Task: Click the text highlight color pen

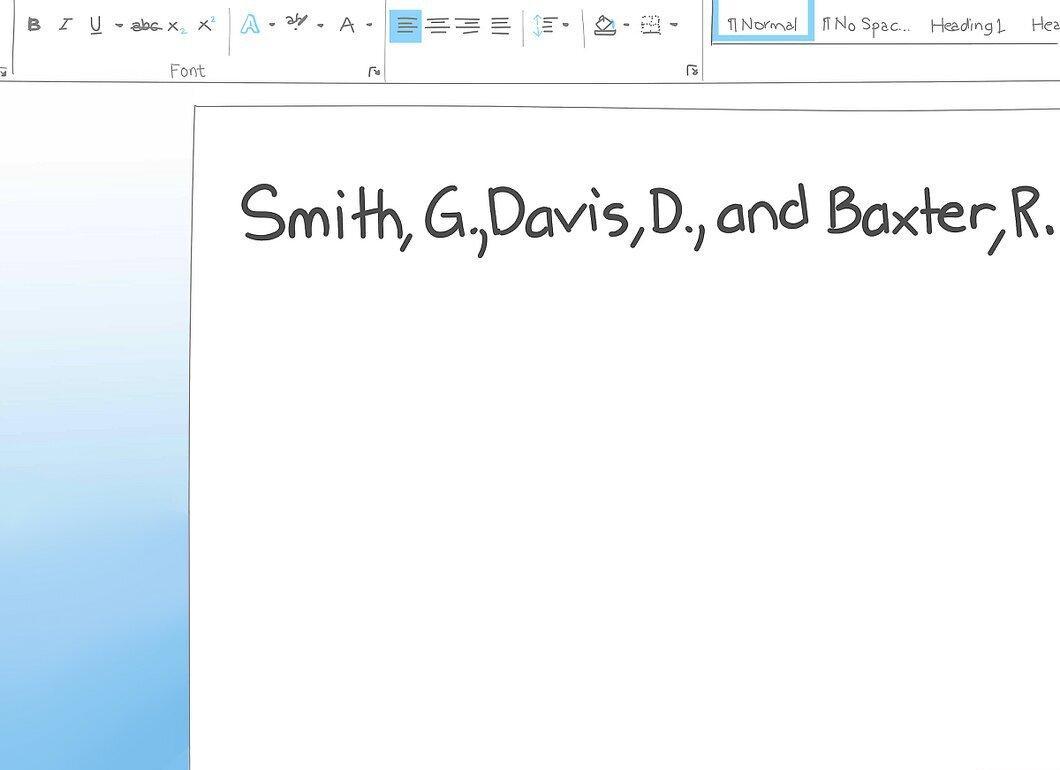Action: click(297, 23)
